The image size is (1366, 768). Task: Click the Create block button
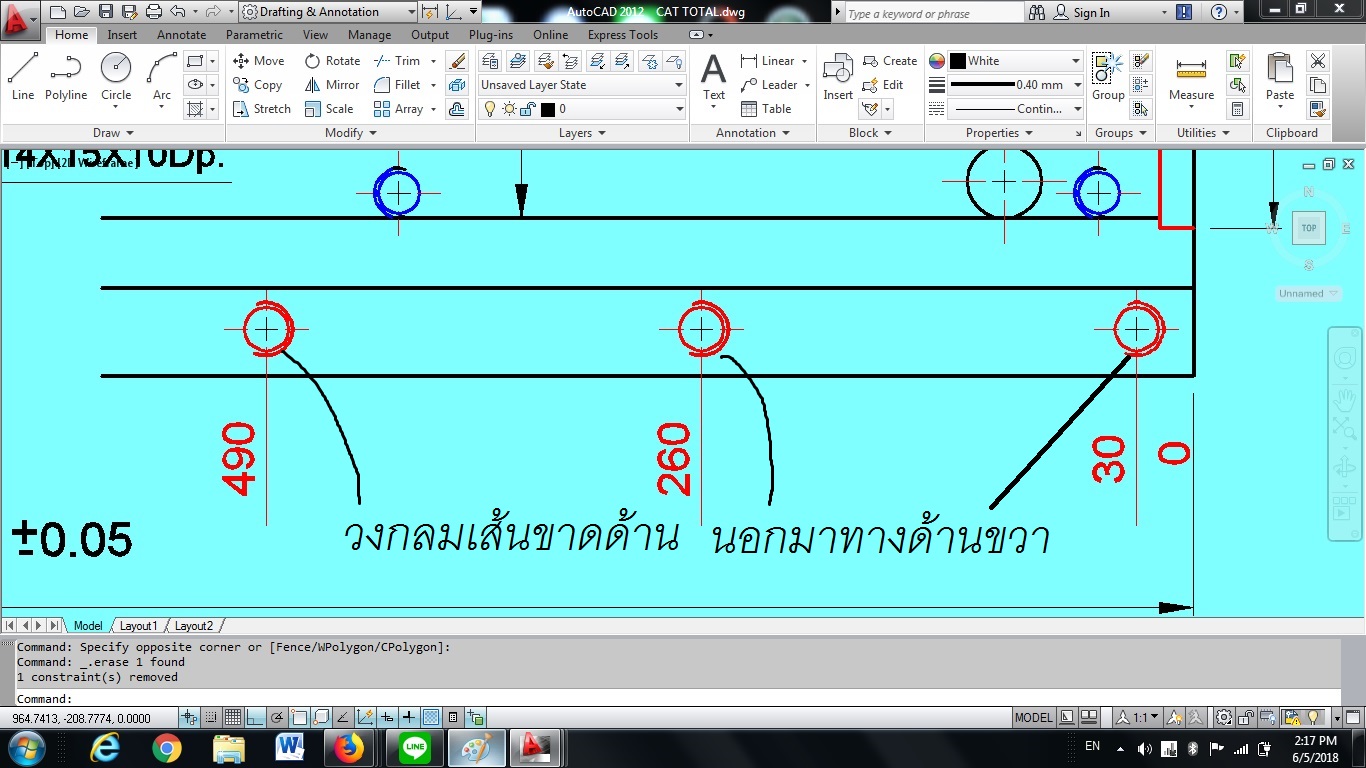click(x=890, y=61)
